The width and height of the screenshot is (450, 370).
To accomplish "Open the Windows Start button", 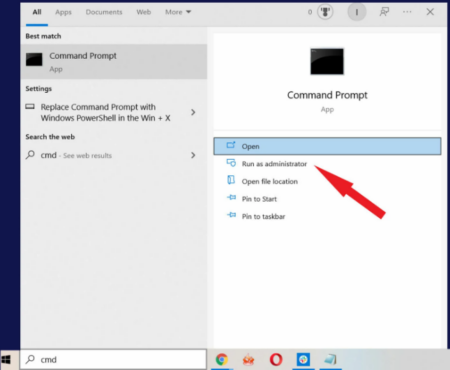I will (x=6, y=360).
